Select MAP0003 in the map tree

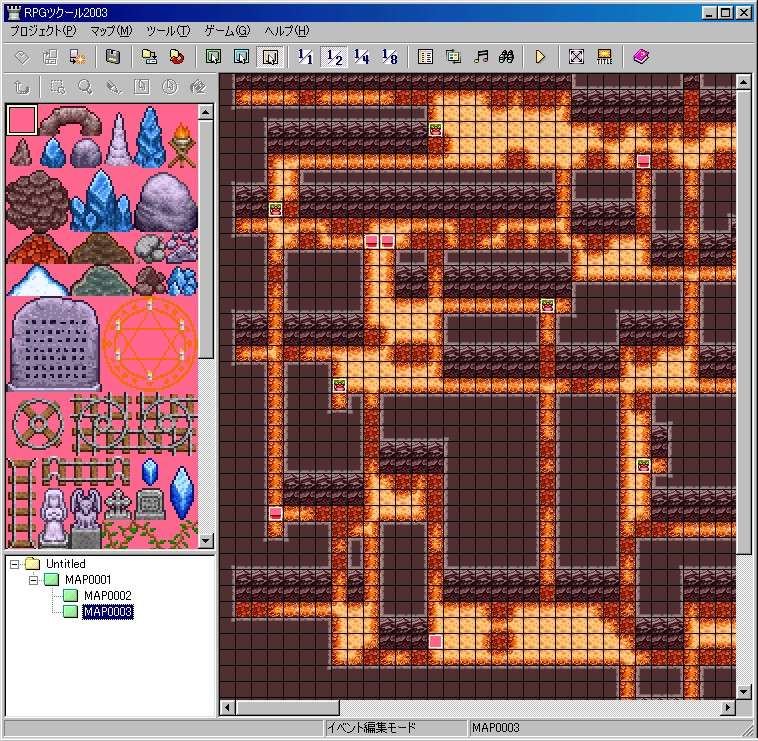(x=107, y=612)
